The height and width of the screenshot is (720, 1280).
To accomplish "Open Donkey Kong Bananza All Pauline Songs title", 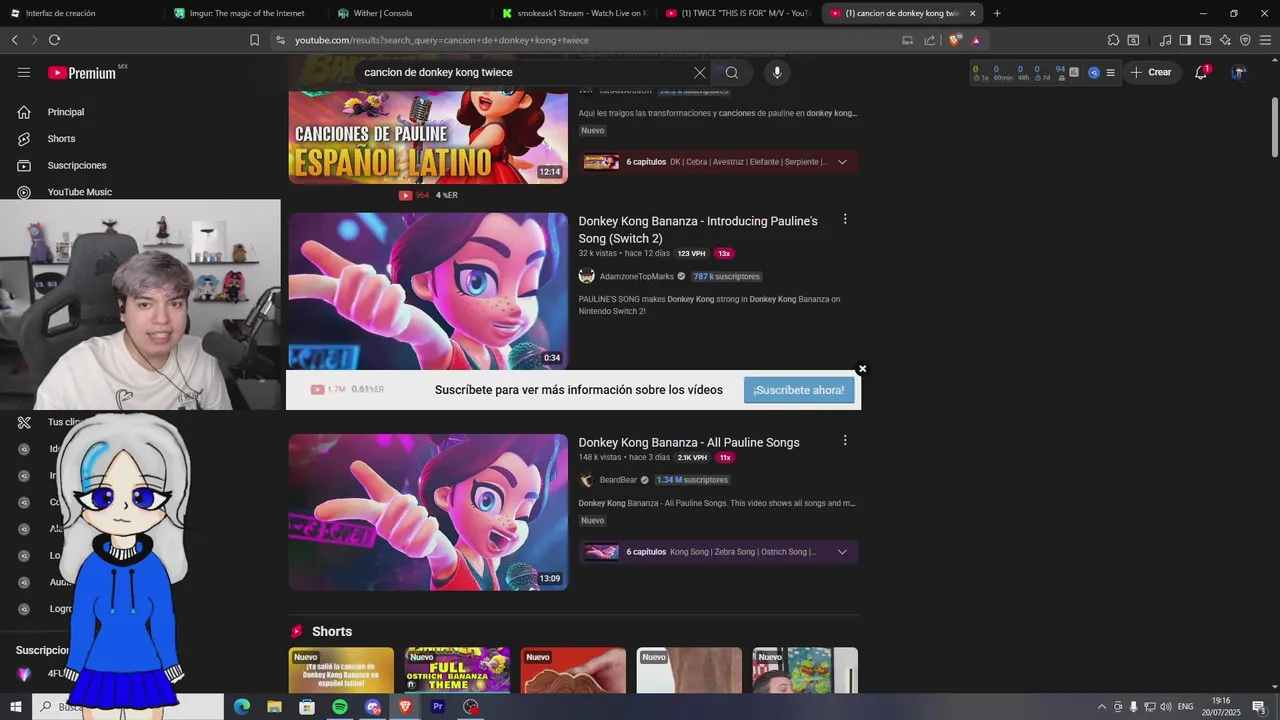I will (689, 442).
